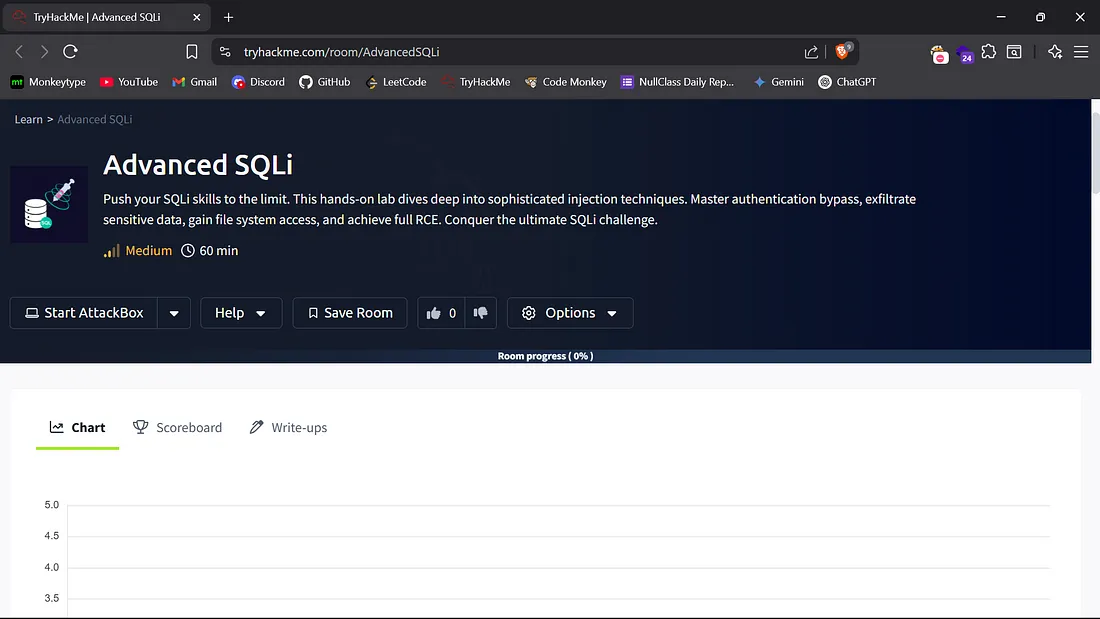Expand the Start AttackBox dropdown arrow
Screen dimensions: 1100x619
tap(174, 312)
